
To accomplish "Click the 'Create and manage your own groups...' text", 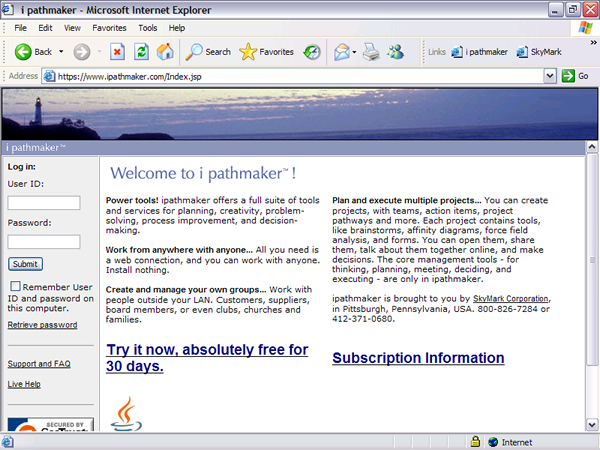I will (186, 290).
